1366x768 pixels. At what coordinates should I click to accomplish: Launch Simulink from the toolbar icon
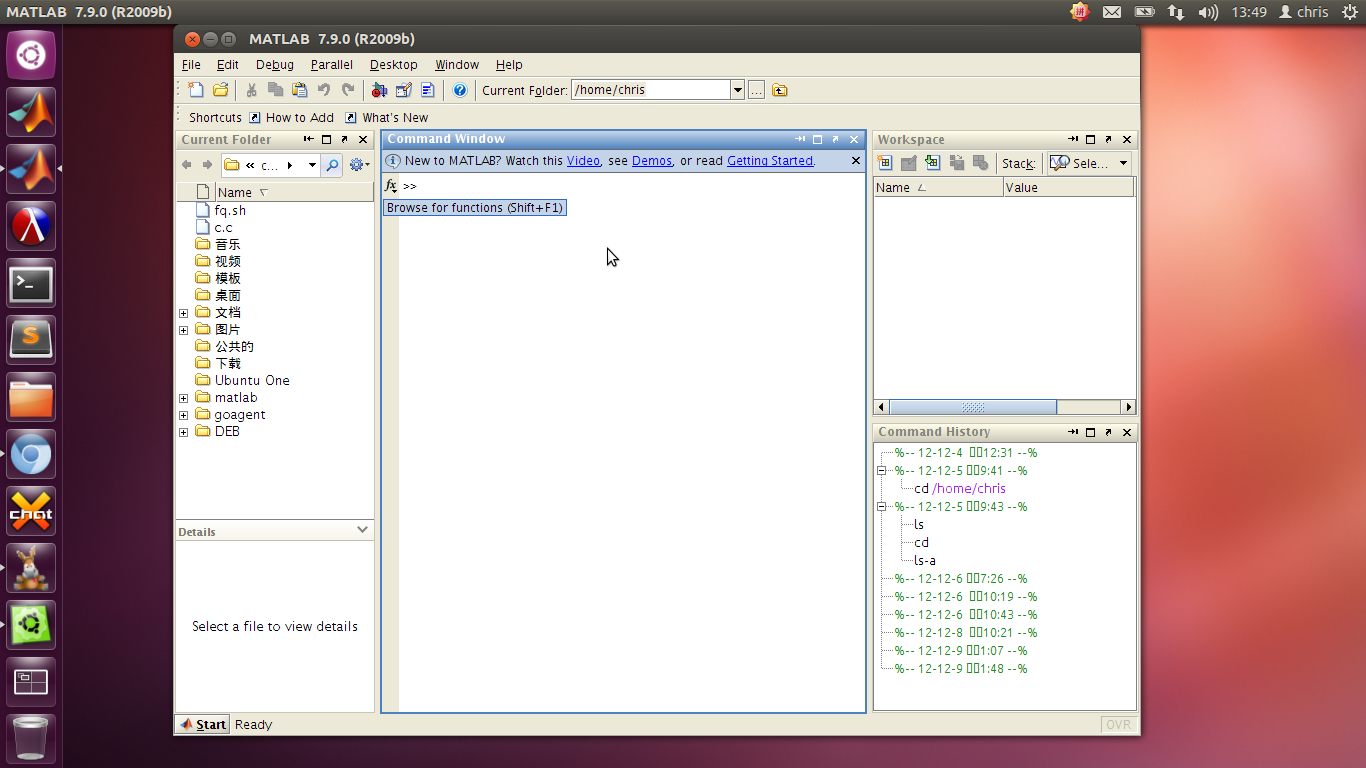point(379,90)
